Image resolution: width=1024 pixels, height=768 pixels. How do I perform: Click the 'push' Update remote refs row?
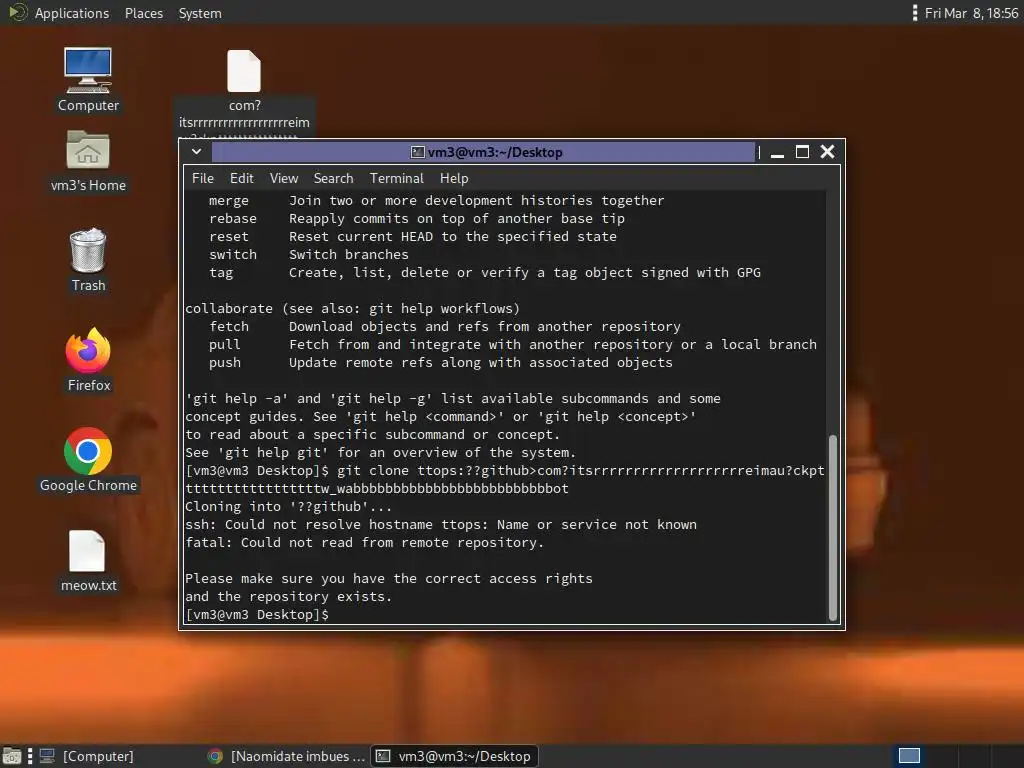click(440, 362)
